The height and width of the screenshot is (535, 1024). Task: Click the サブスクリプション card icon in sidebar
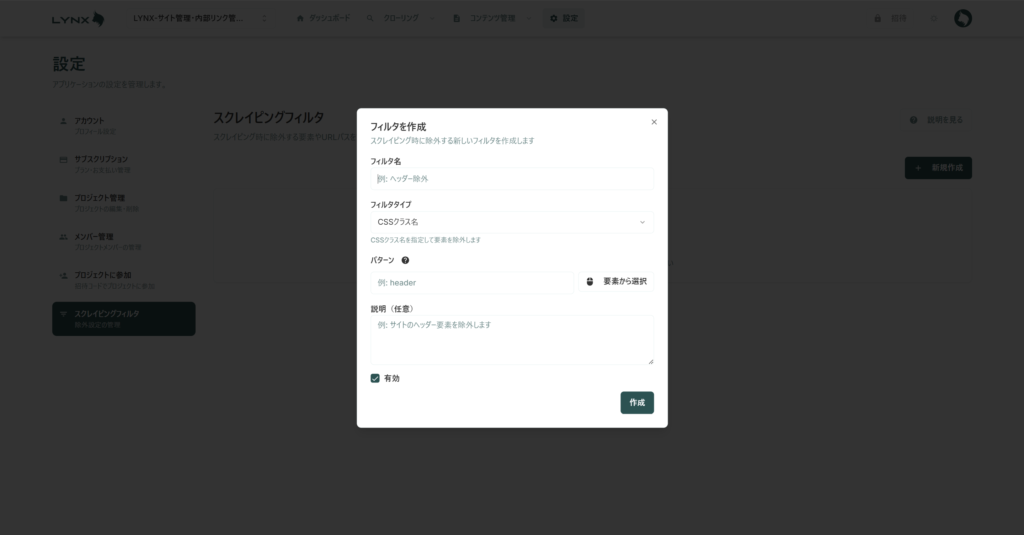[64, 159]
